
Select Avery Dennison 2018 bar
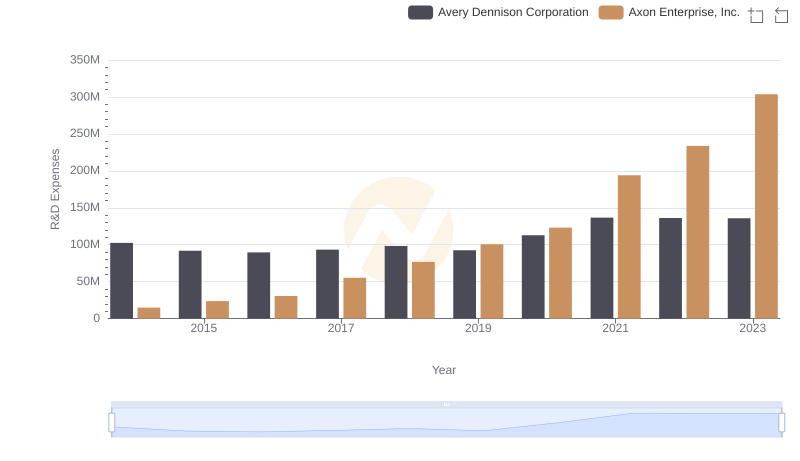tap(396, 282)
